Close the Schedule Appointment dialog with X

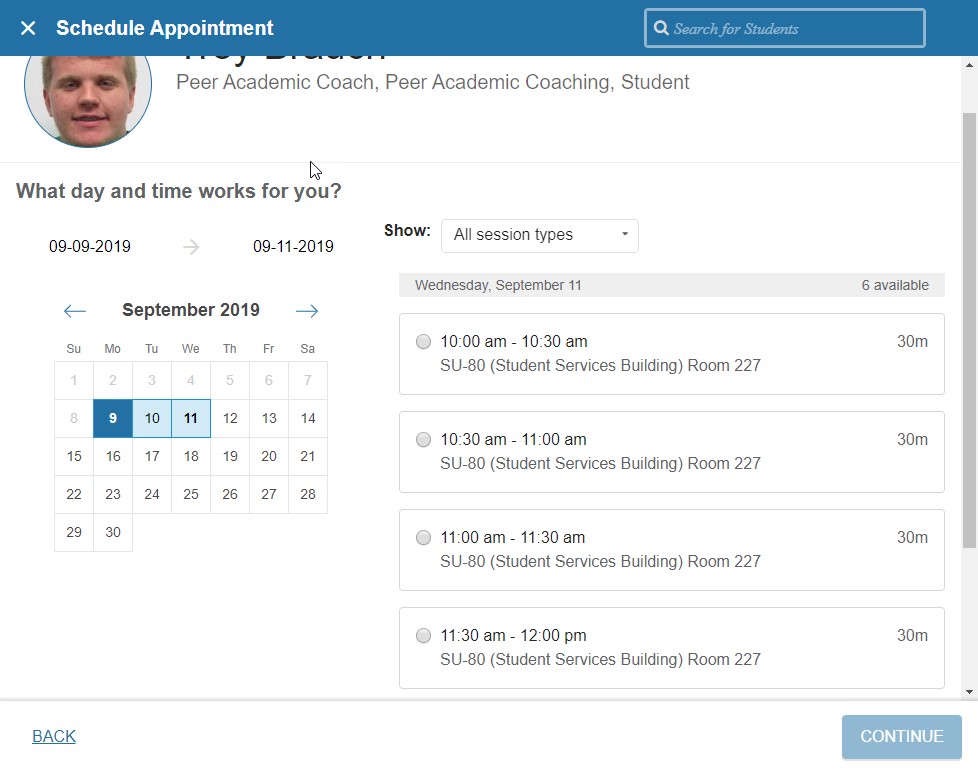[x=28, y=28]
